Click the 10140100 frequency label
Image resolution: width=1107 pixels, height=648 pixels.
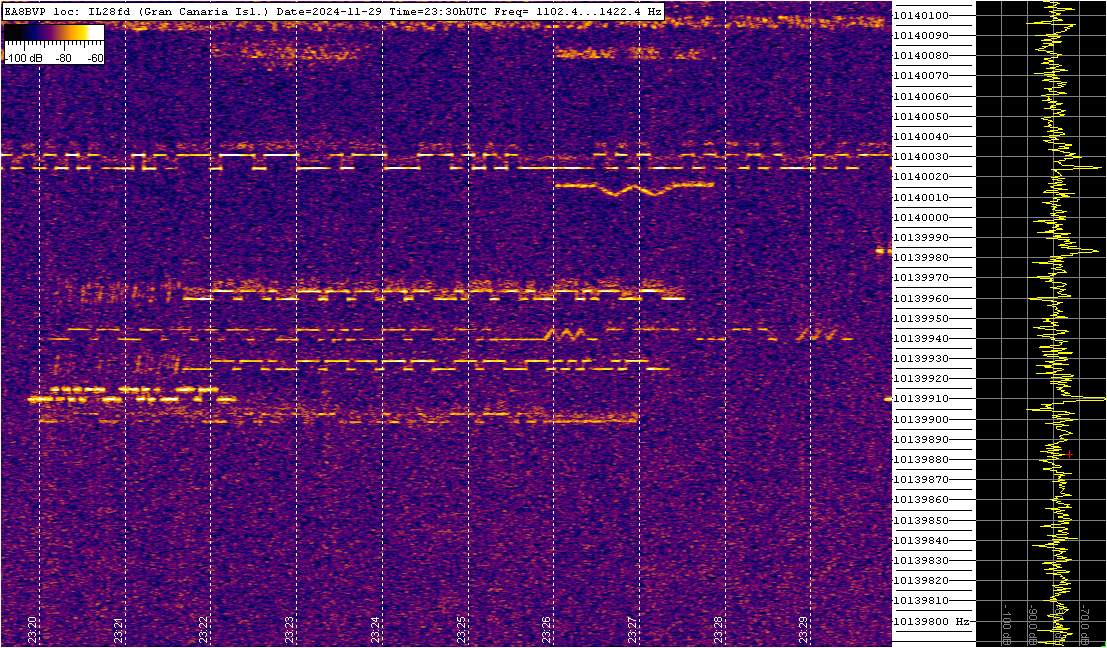(x=921, y=15)
